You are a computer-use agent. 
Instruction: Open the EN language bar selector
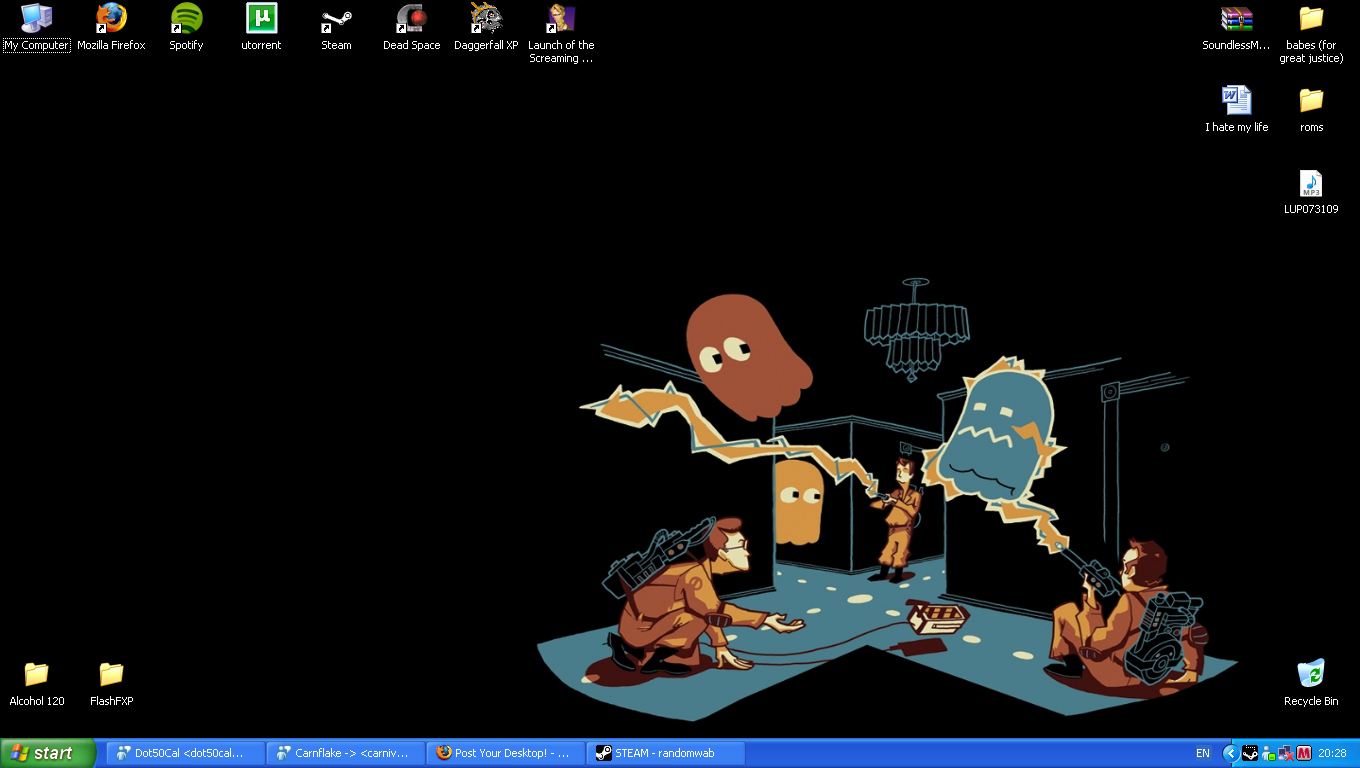point(1202,753)
